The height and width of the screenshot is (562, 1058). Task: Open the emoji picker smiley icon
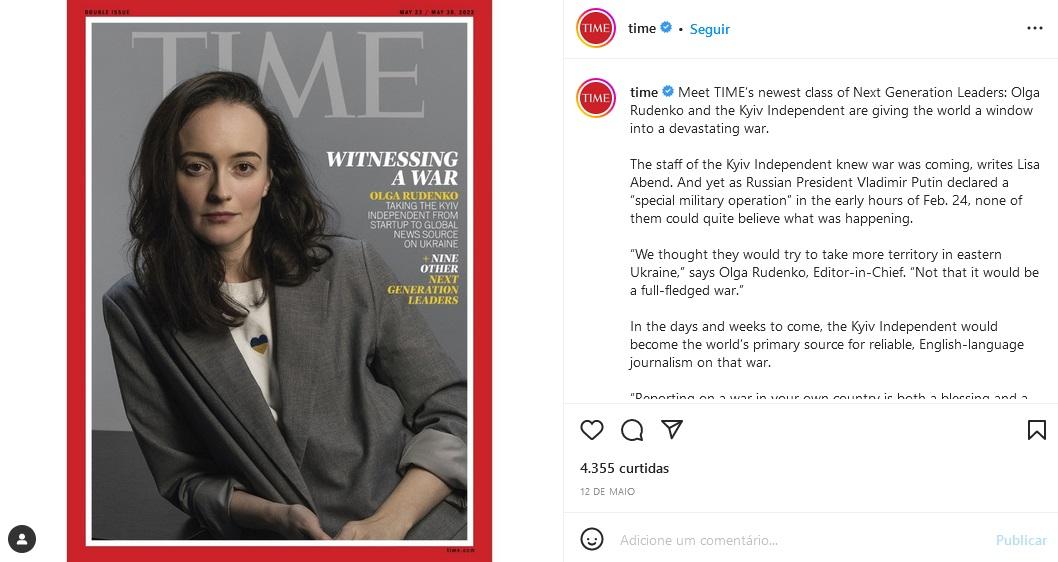coord(592,539)
